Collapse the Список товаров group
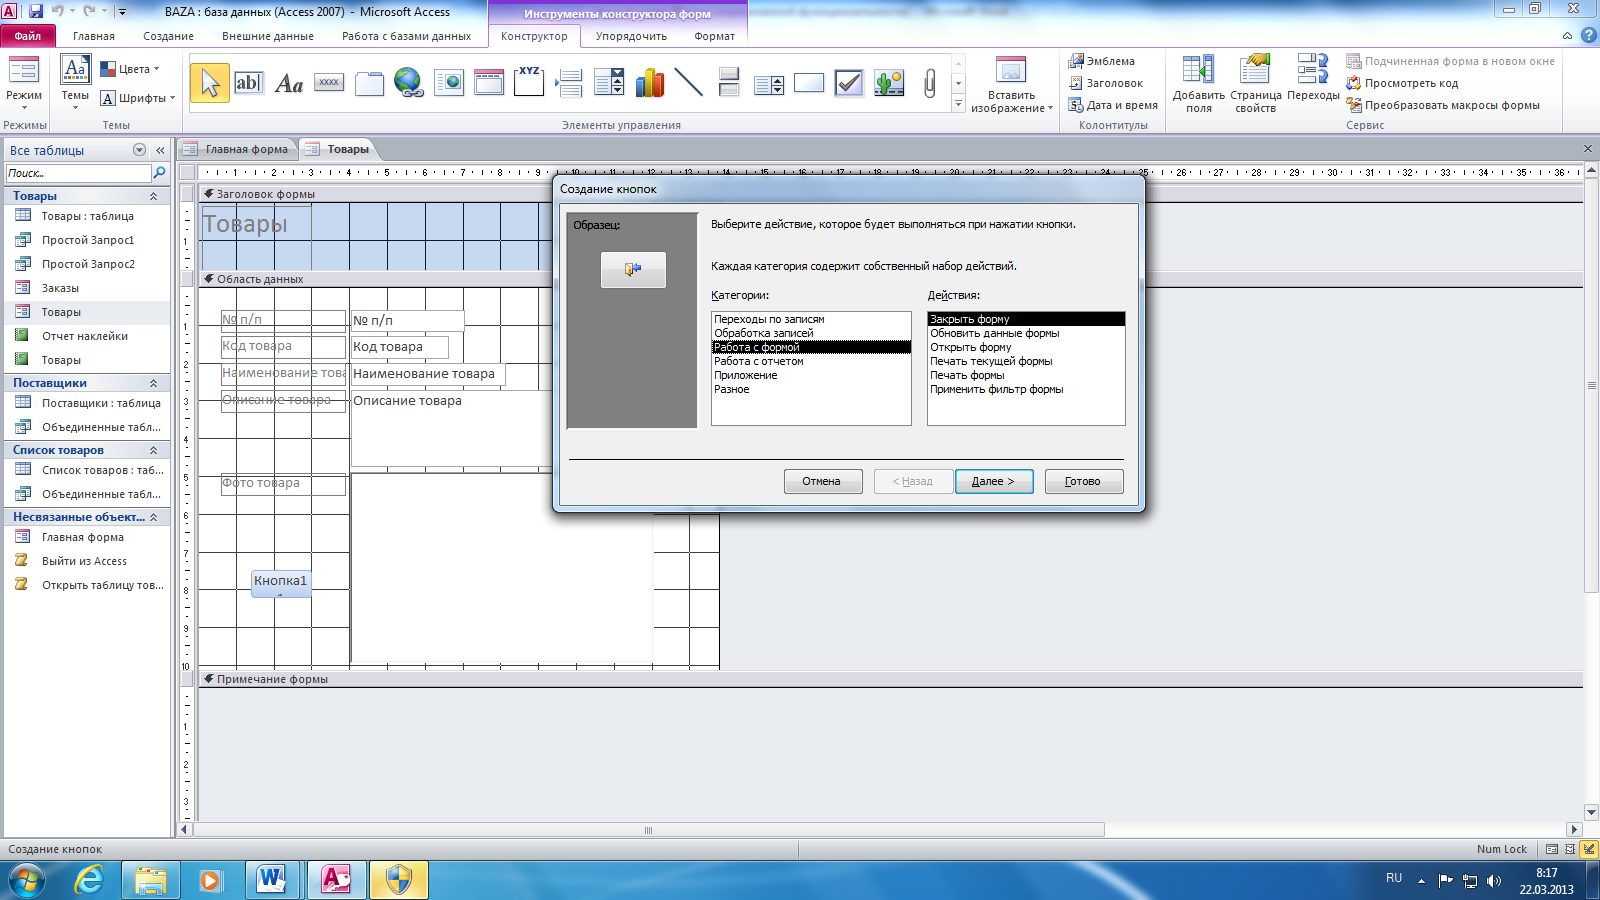1600x900 pixels. tap(153, 450)
